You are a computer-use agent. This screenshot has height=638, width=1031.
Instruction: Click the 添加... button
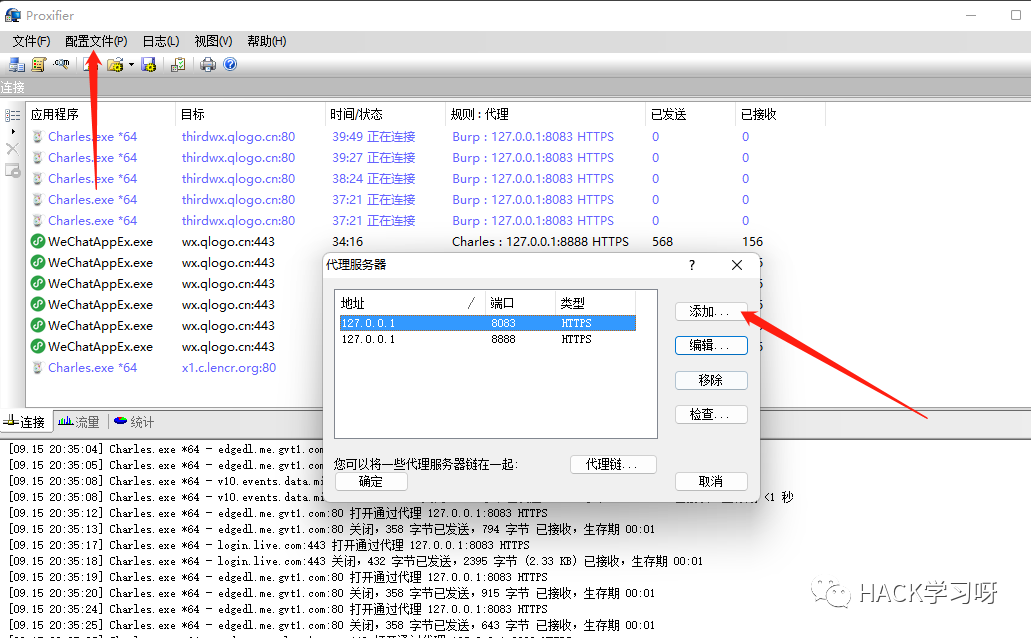click(x=711, y=311)
